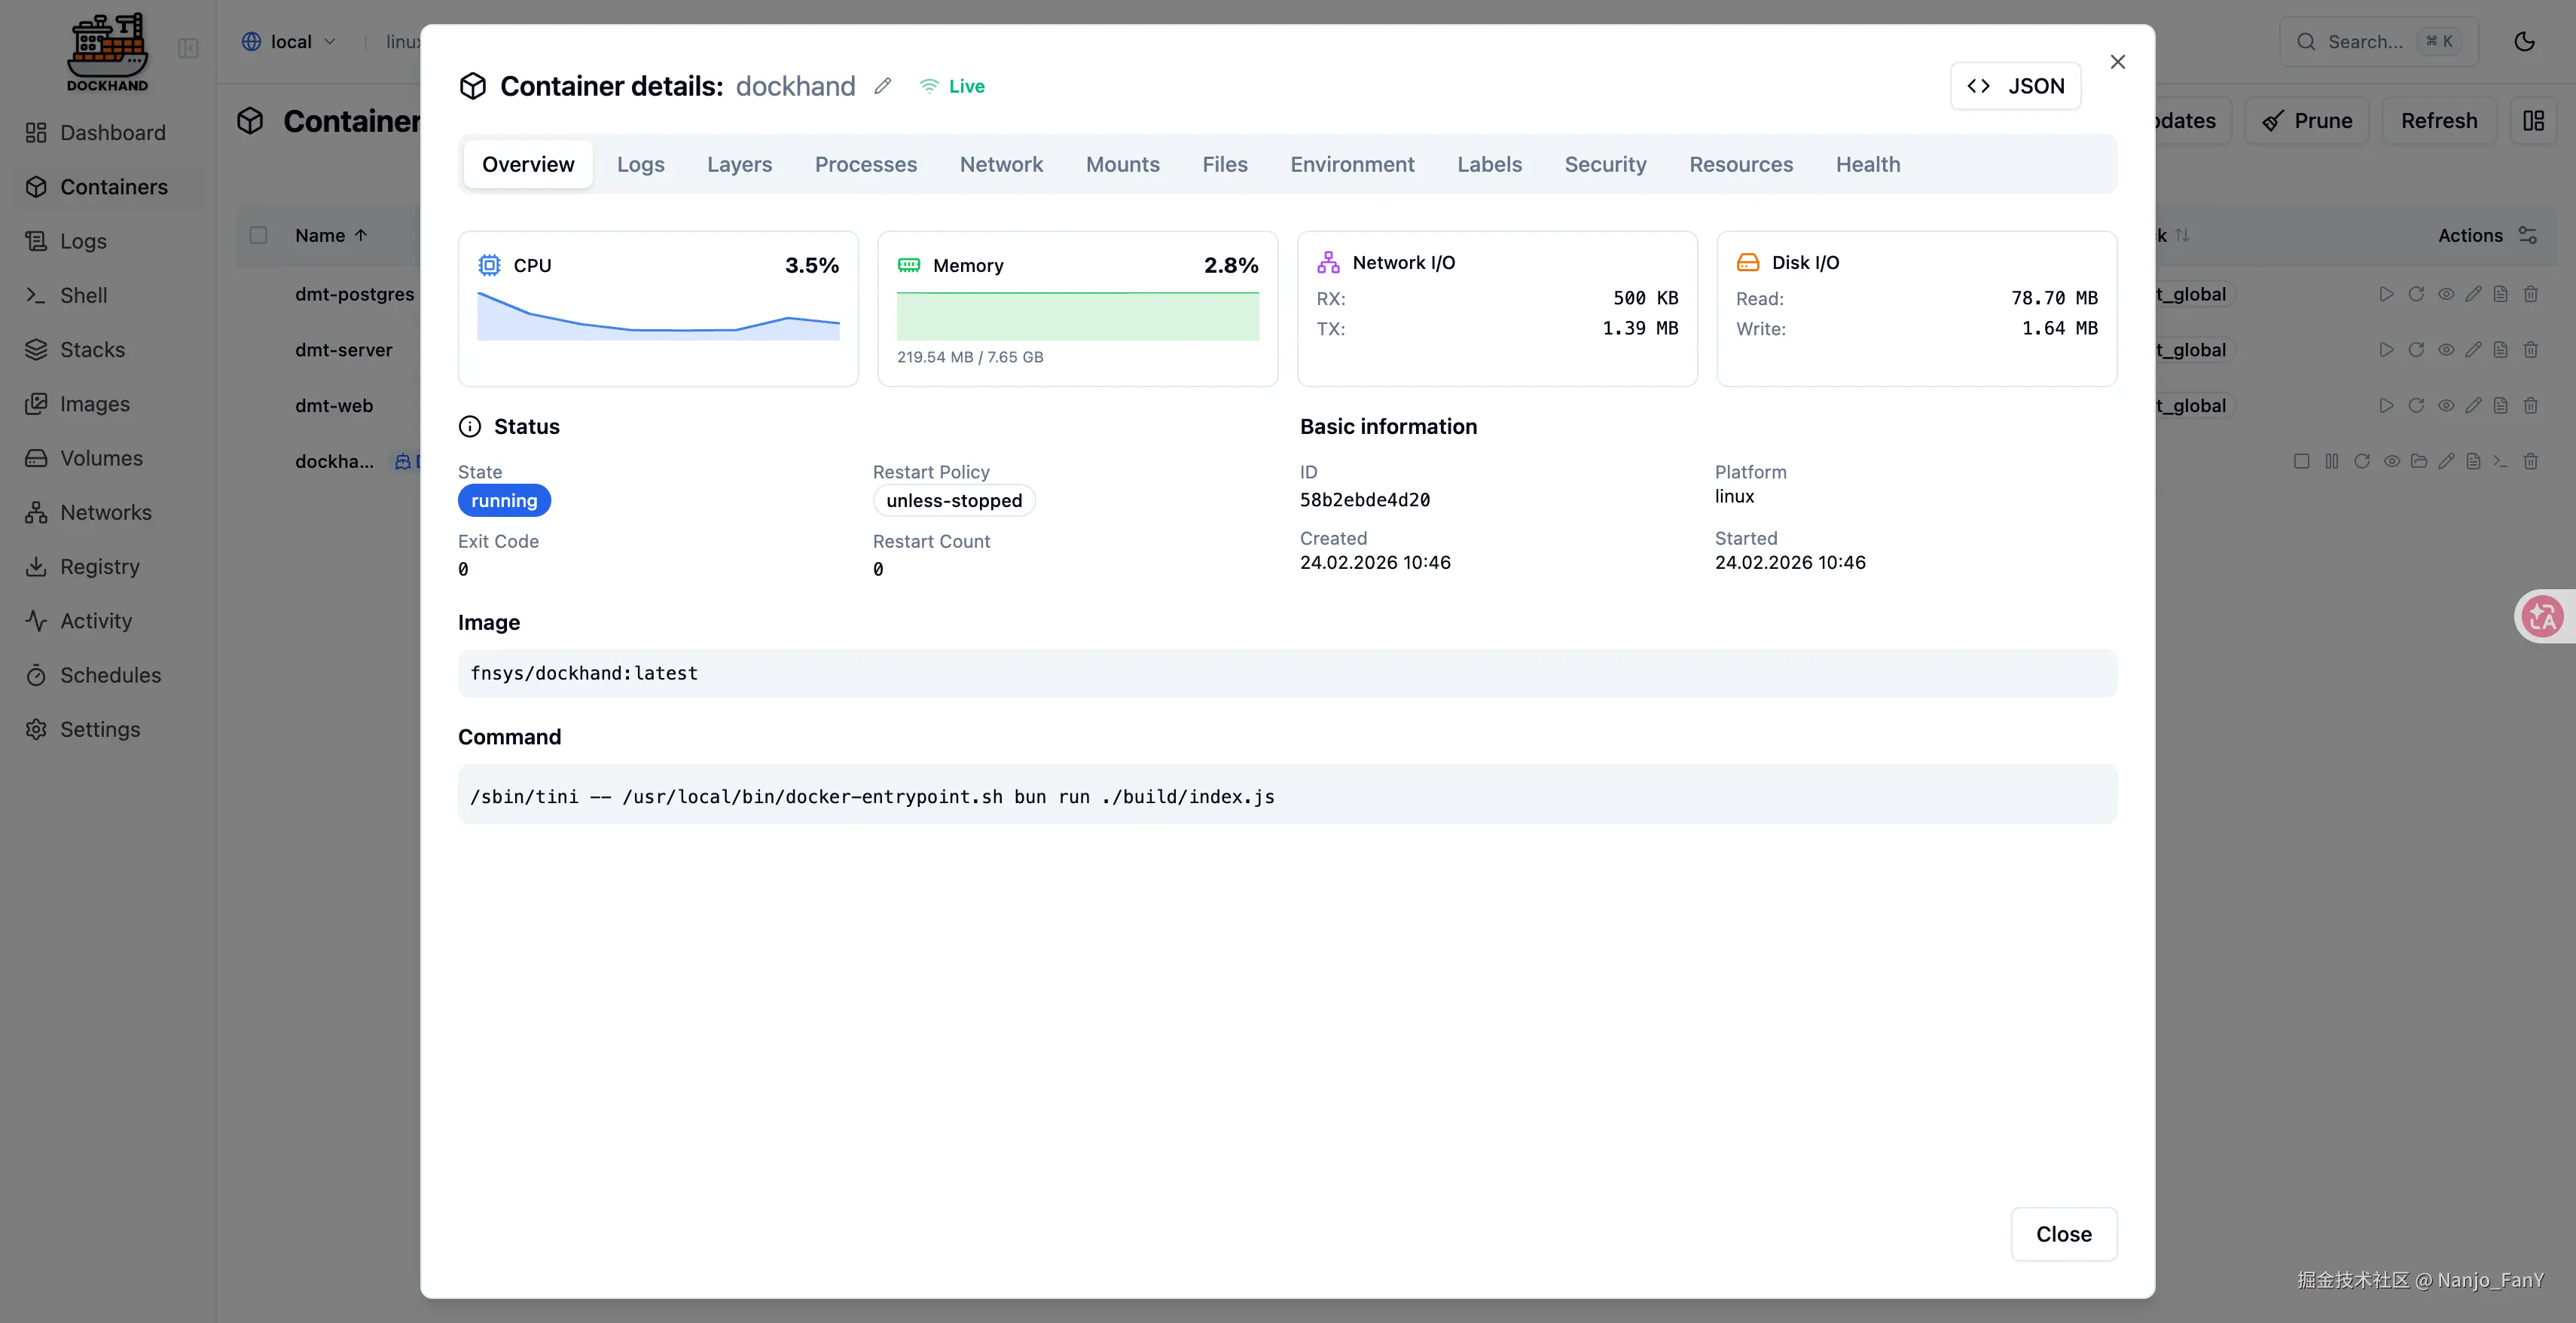Click the trash icon in the dmt-postgres row
This screenshot has width=2576, height=1323.
(x=2530, y=294)
